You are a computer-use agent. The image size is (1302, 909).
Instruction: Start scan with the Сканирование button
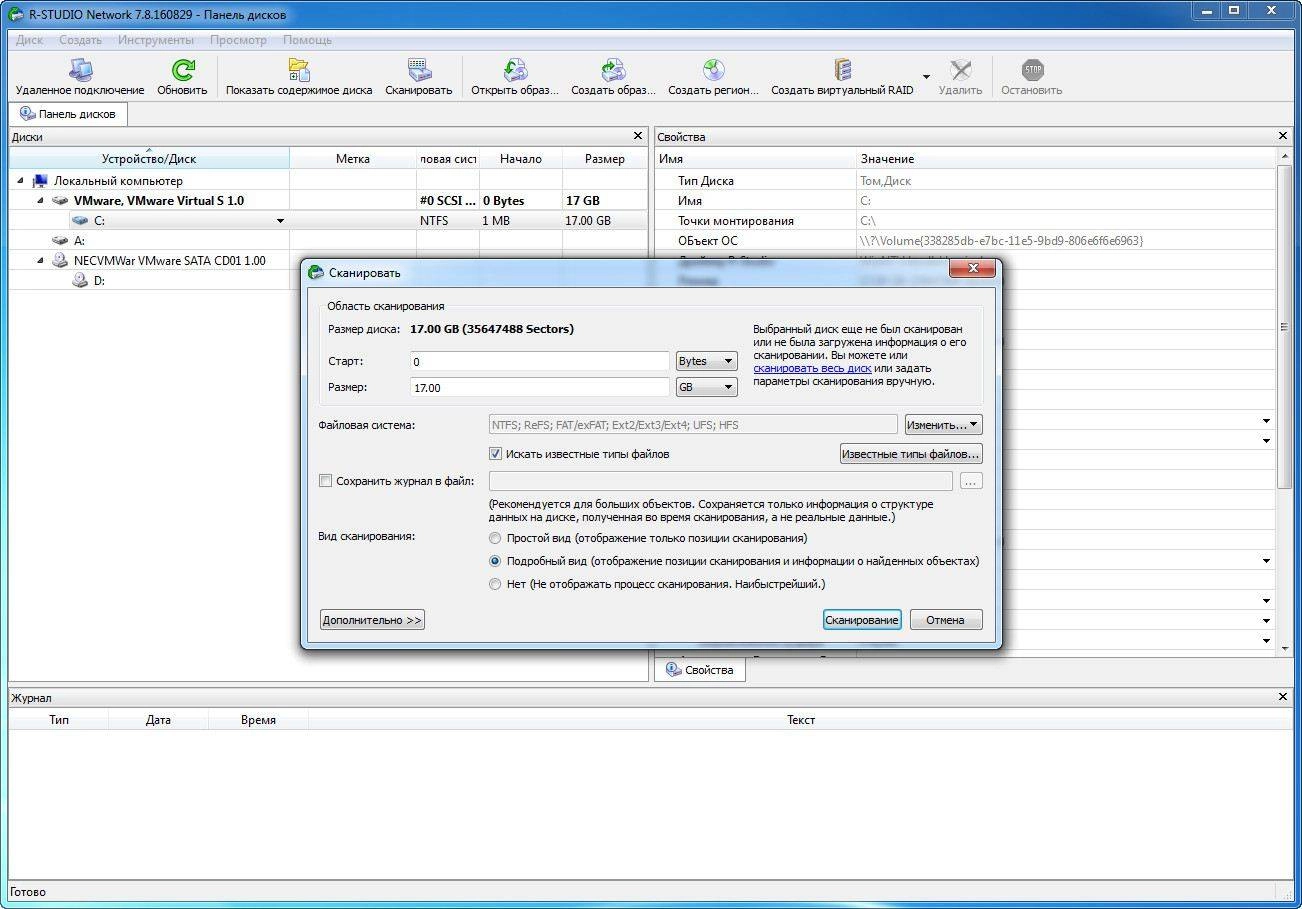(862, 620)
